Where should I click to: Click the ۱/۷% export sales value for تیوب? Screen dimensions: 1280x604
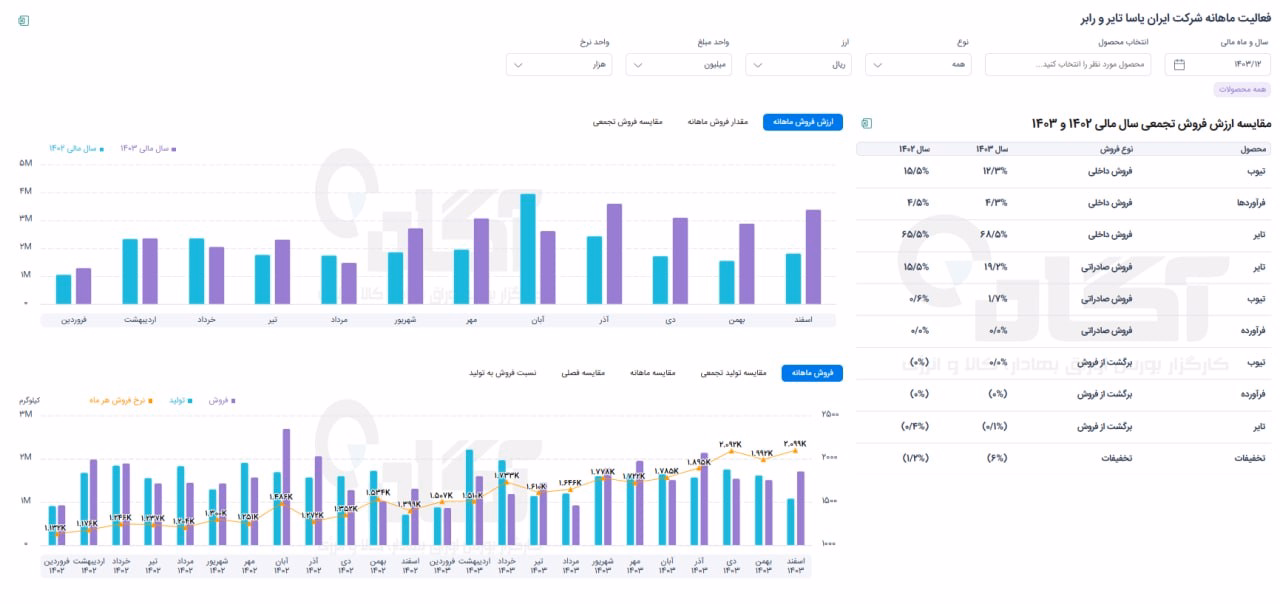998,299
